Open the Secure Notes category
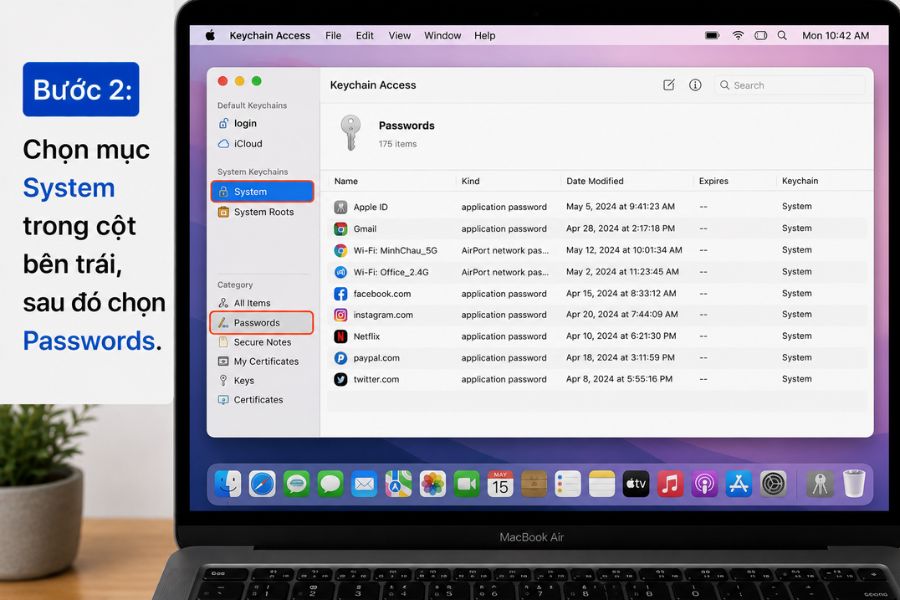 pos(262,342)
